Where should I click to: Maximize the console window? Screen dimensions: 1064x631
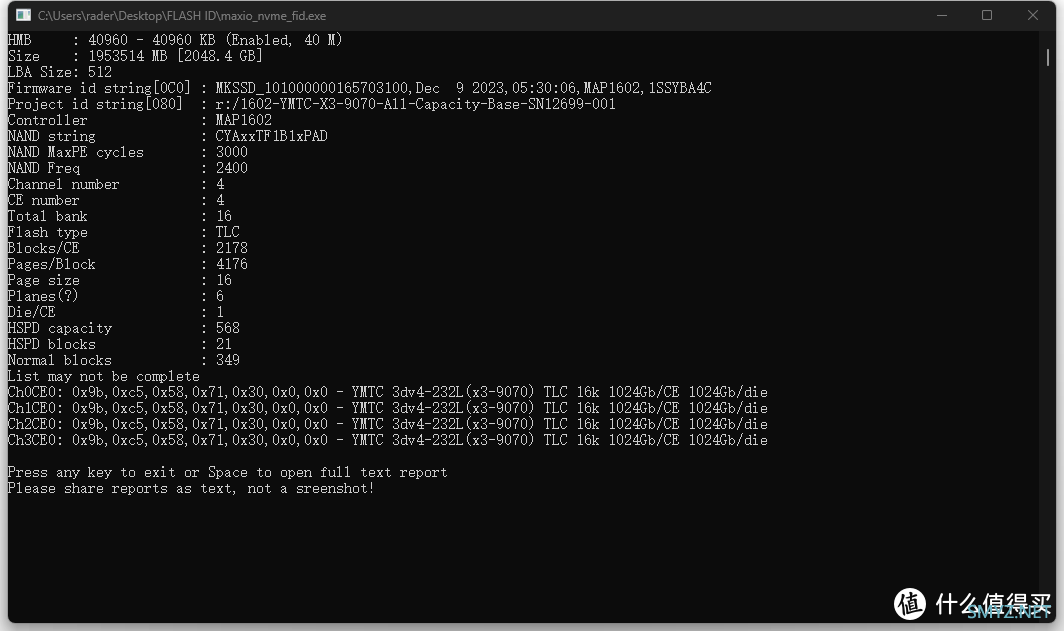987,15
